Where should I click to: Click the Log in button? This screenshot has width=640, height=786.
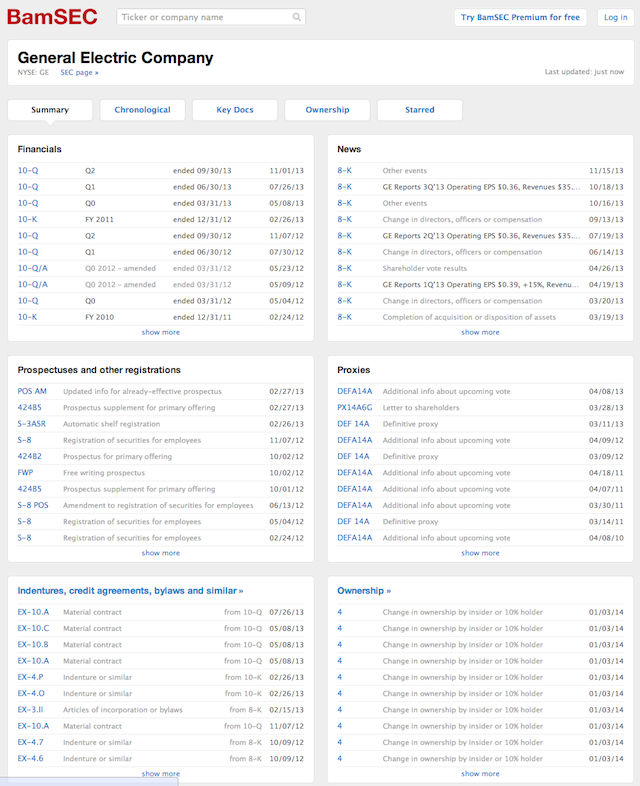pyautogui.click(x=615, y=17)
